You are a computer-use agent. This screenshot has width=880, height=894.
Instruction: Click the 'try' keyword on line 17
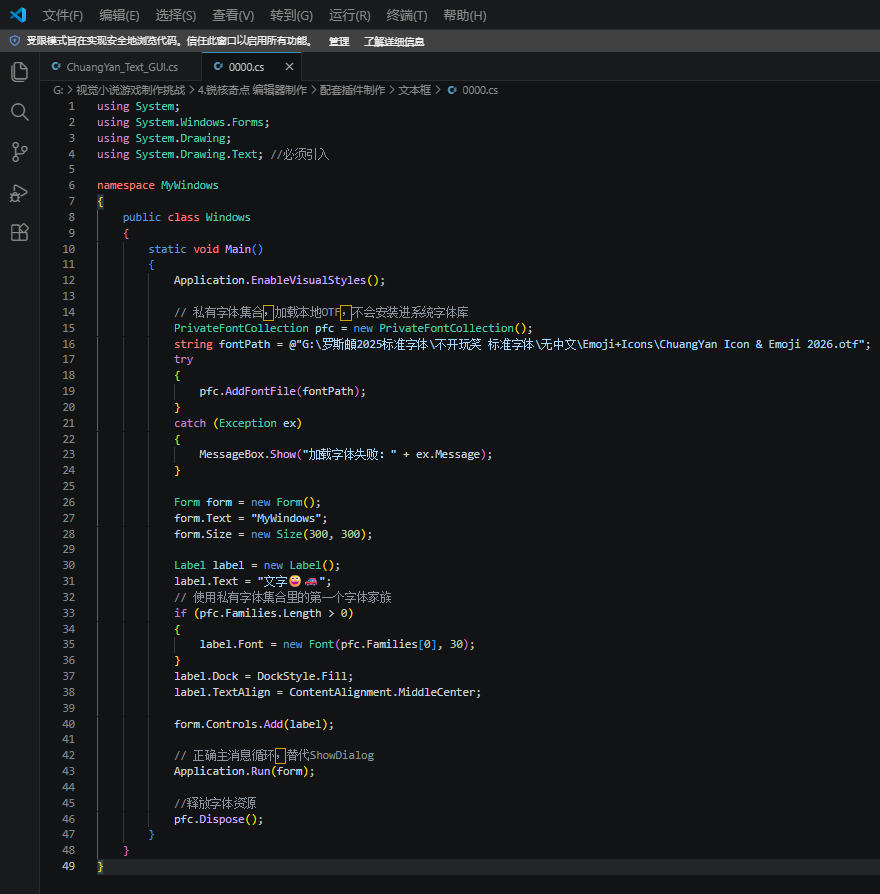tap(184, 359)
